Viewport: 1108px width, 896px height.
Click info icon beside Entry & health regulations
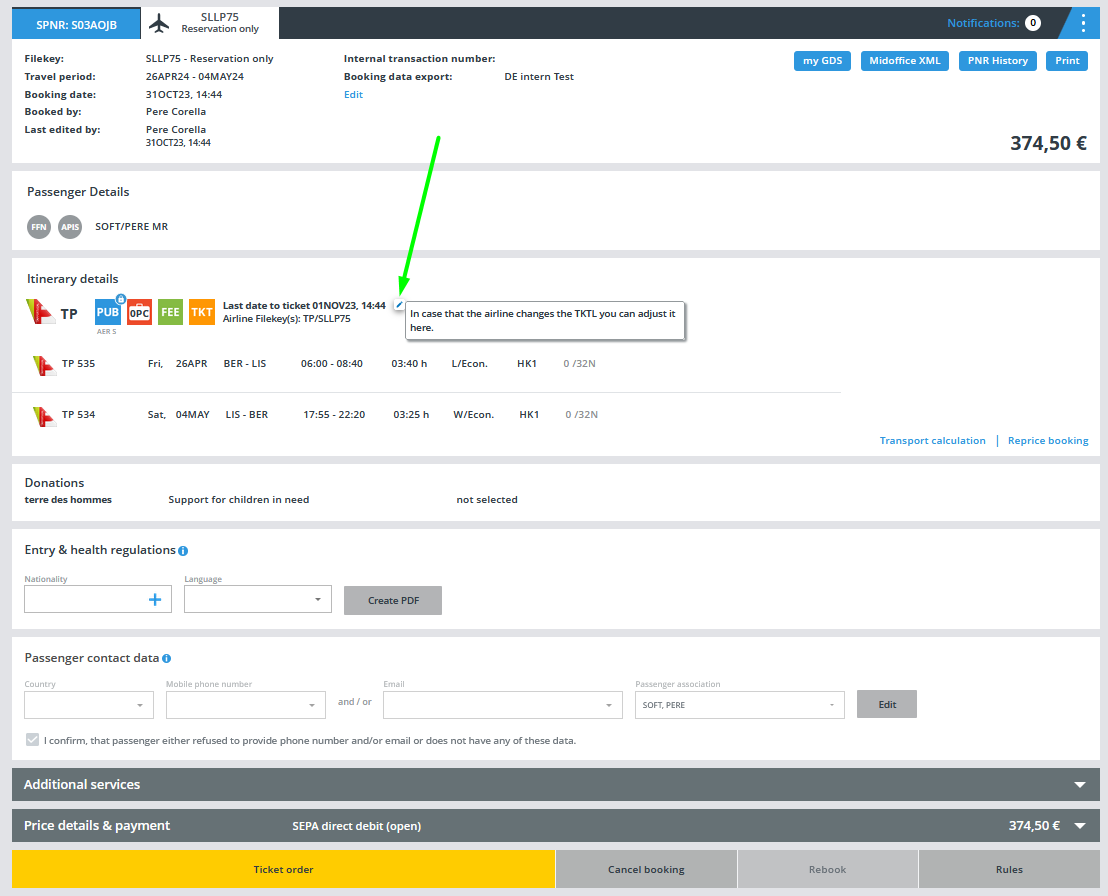tap(183, 551)
